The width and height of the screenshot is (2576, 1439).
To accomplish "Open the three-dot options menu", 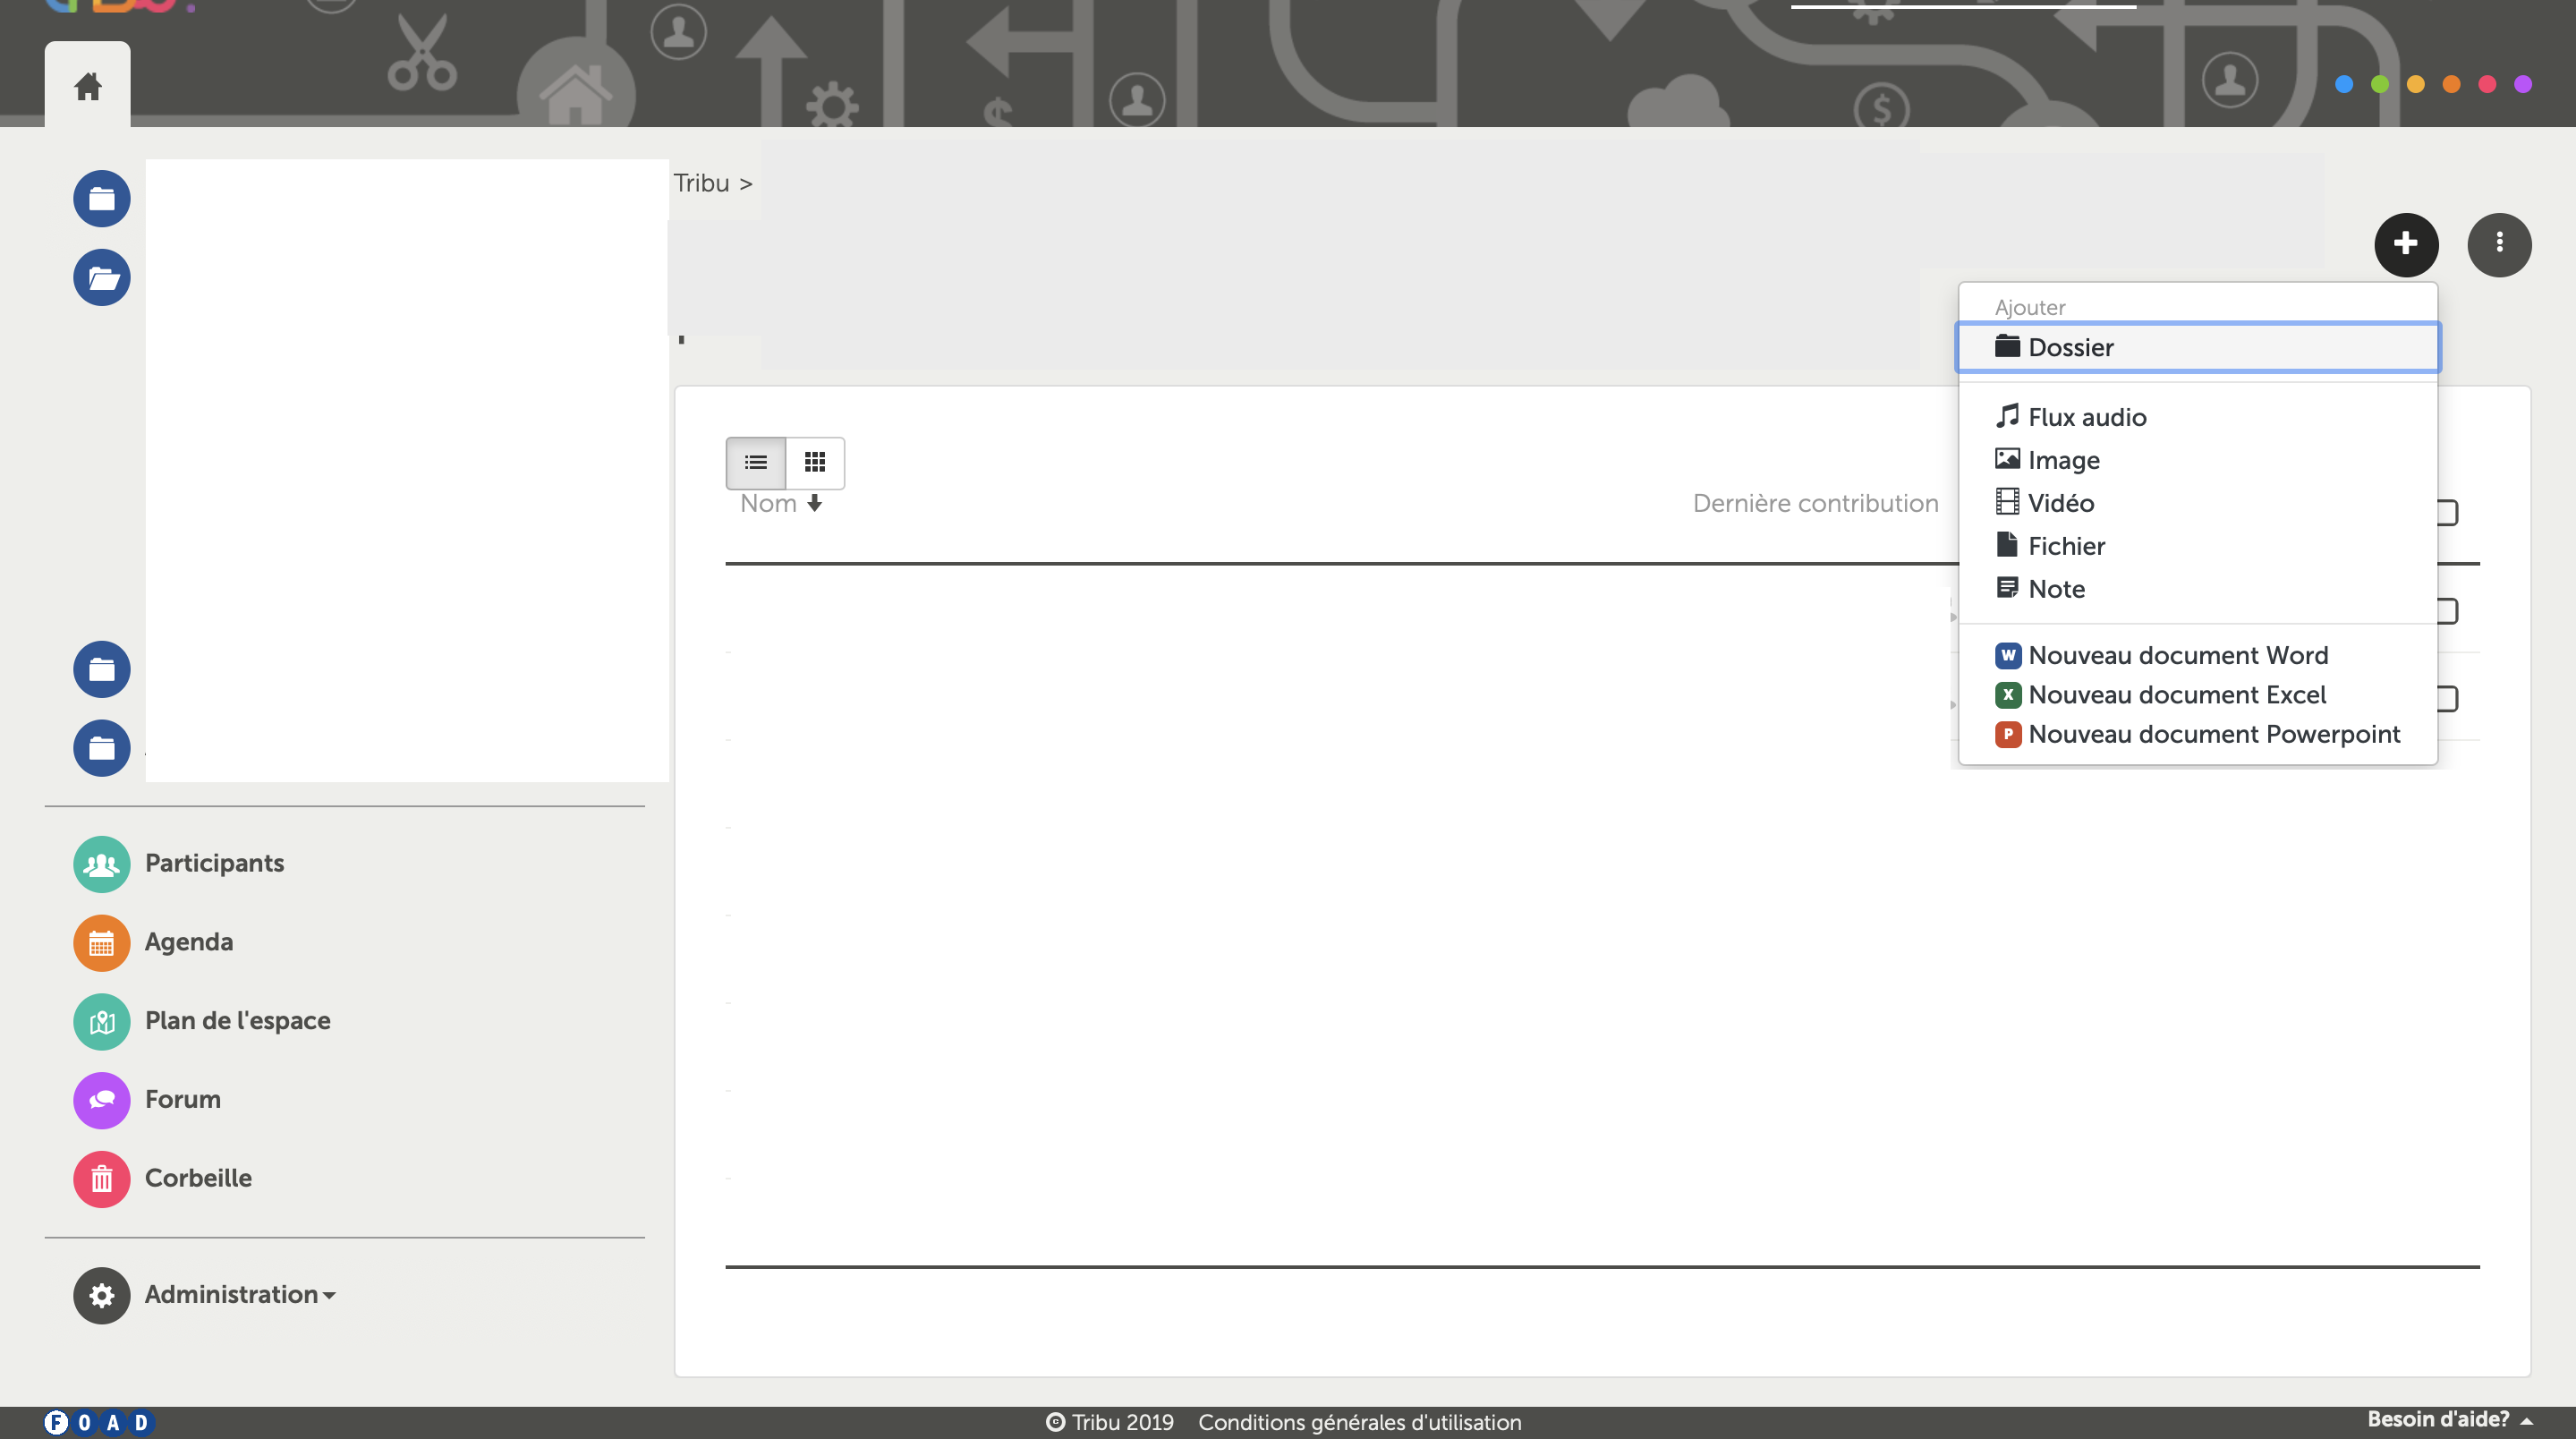I will 2498,244.
